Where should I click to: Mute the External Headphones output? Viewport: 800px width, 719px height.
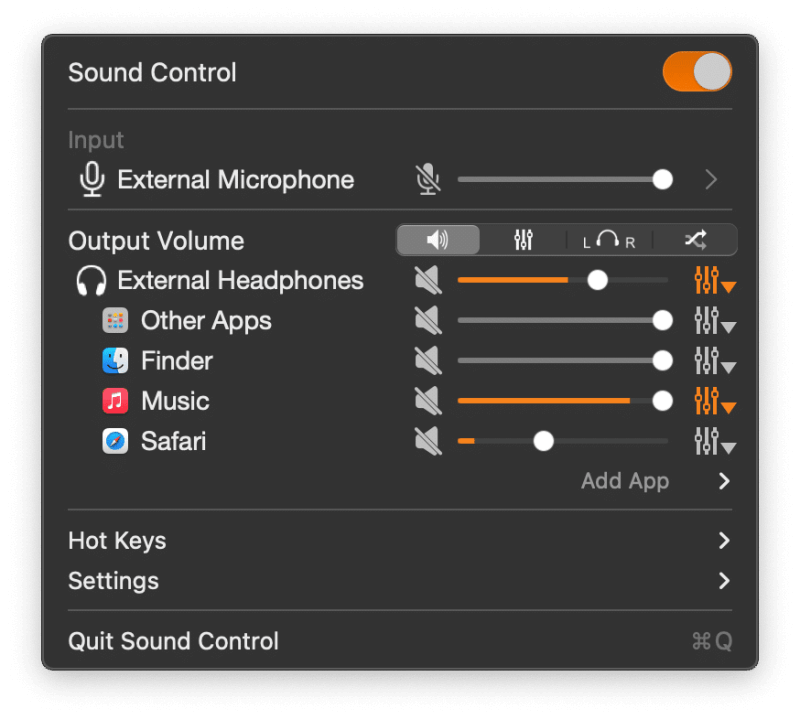click(427, 281)
